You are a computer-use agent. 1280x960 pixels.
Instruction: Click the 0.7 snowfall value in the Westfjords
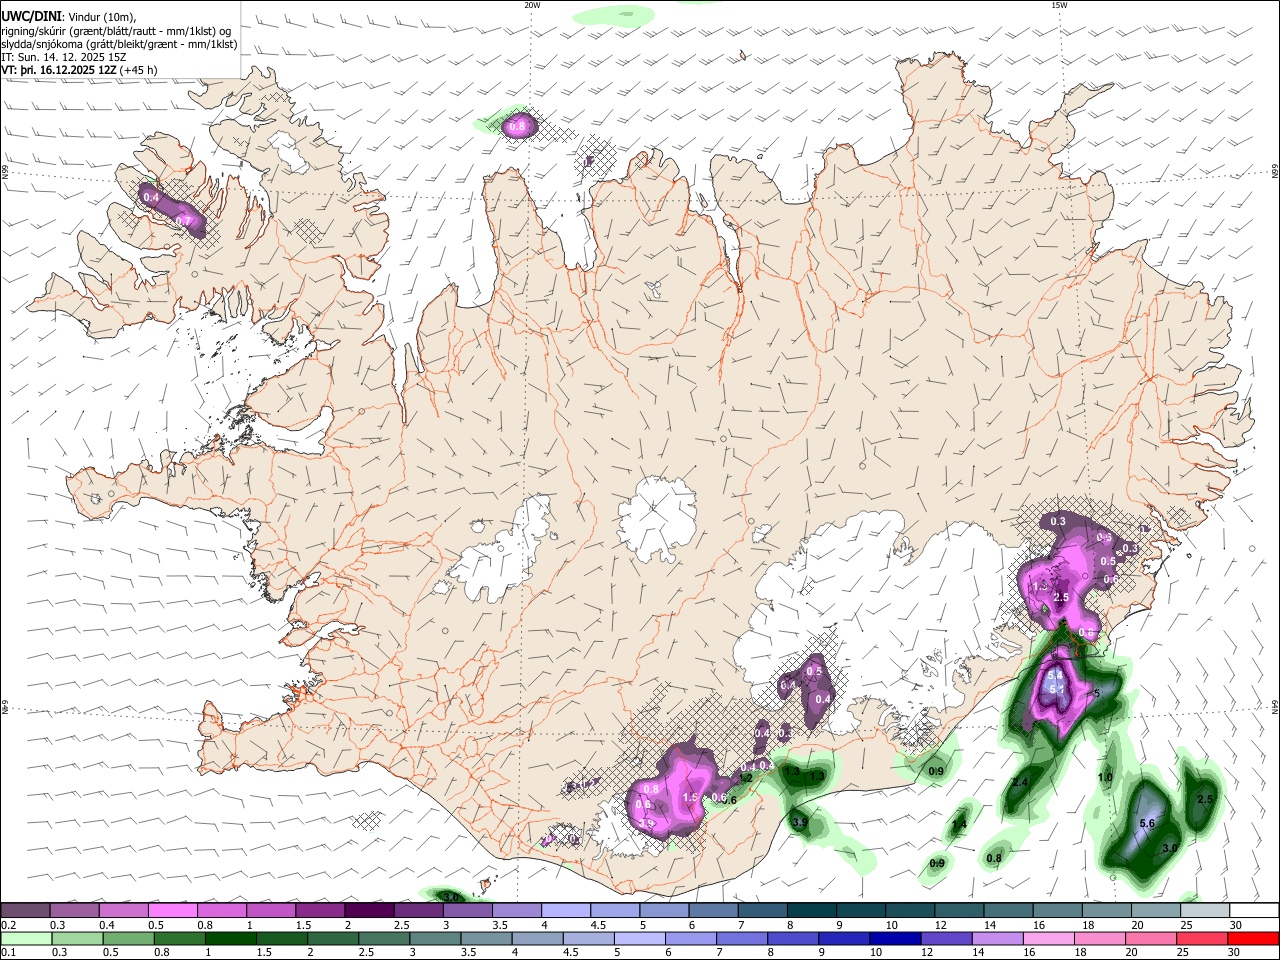(x=183, y=220)
